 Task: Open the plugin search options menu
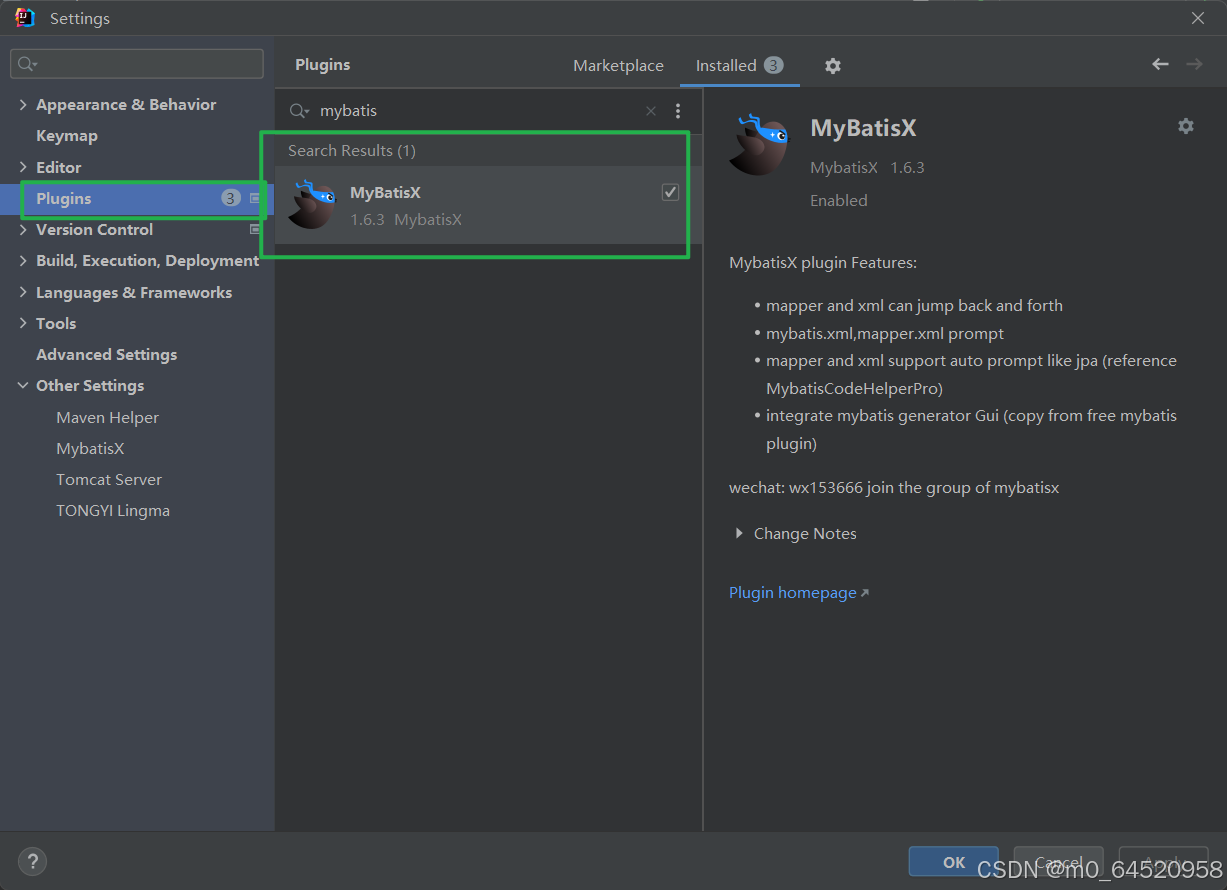(678, 111)
